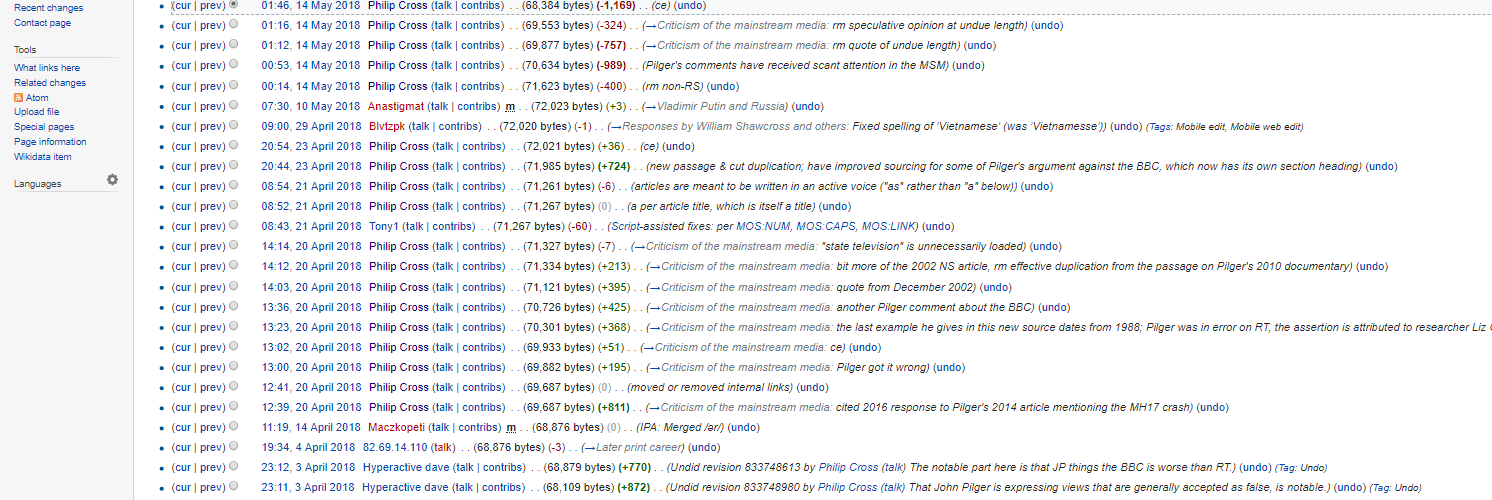This screenshot has width=1492, height=500.
Task: Open 'Page information' sidebar link
Action: pyautogui.click(x=50, y=142)
